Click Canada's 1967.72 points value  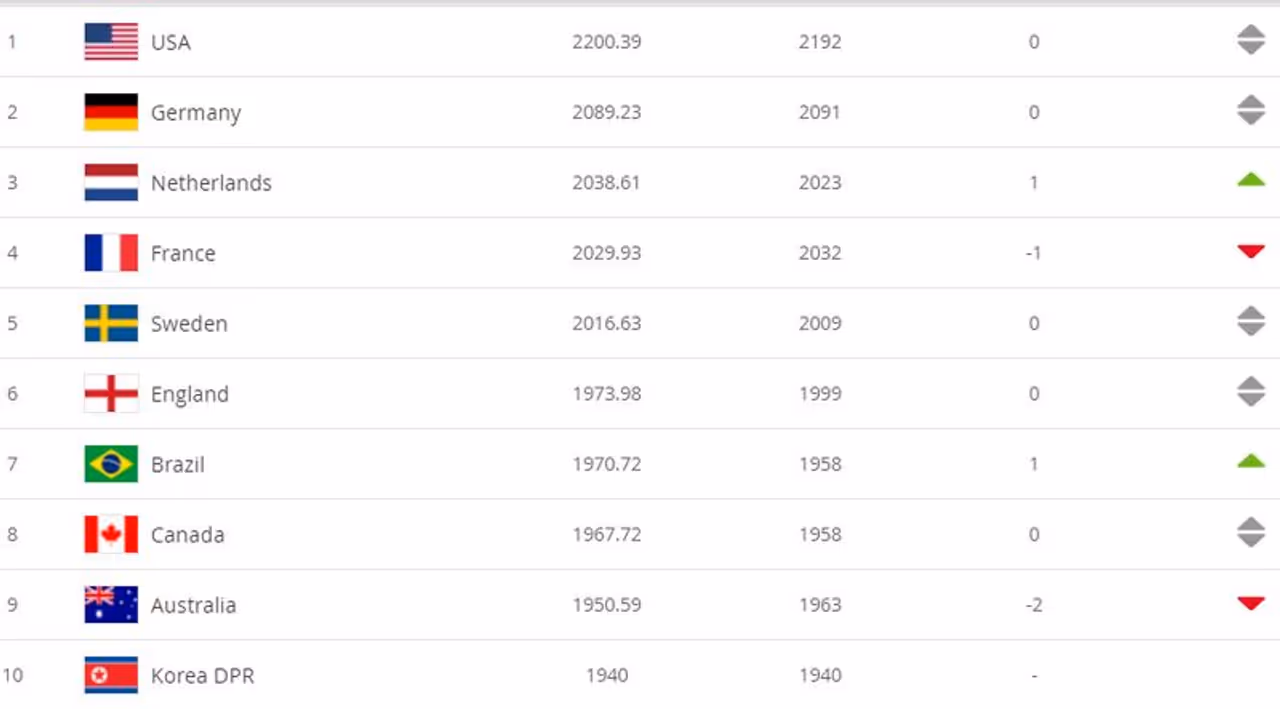[607, 535]
